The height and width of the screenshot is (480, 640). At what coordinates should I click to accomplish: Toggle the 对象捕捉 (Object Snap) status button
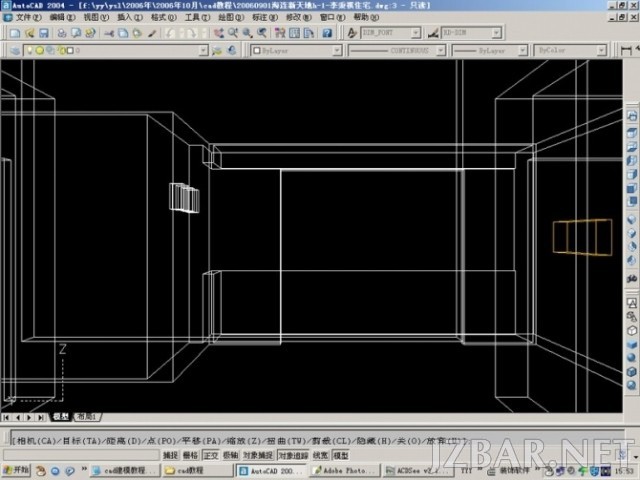[x=258, y=455]
